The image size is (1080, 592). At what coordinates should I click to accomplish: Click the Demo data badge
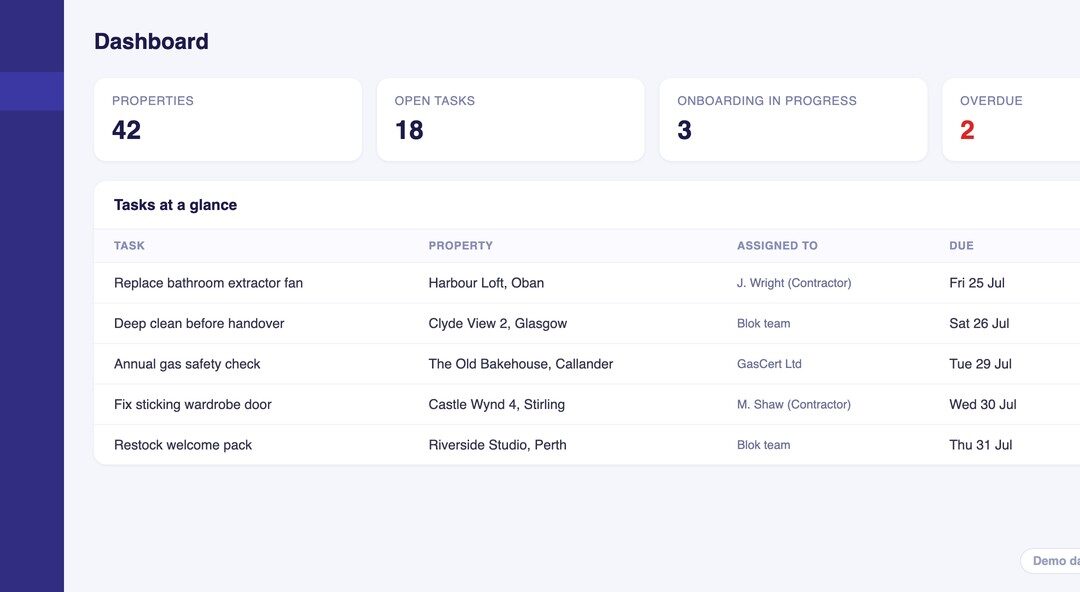(1050, 561)
